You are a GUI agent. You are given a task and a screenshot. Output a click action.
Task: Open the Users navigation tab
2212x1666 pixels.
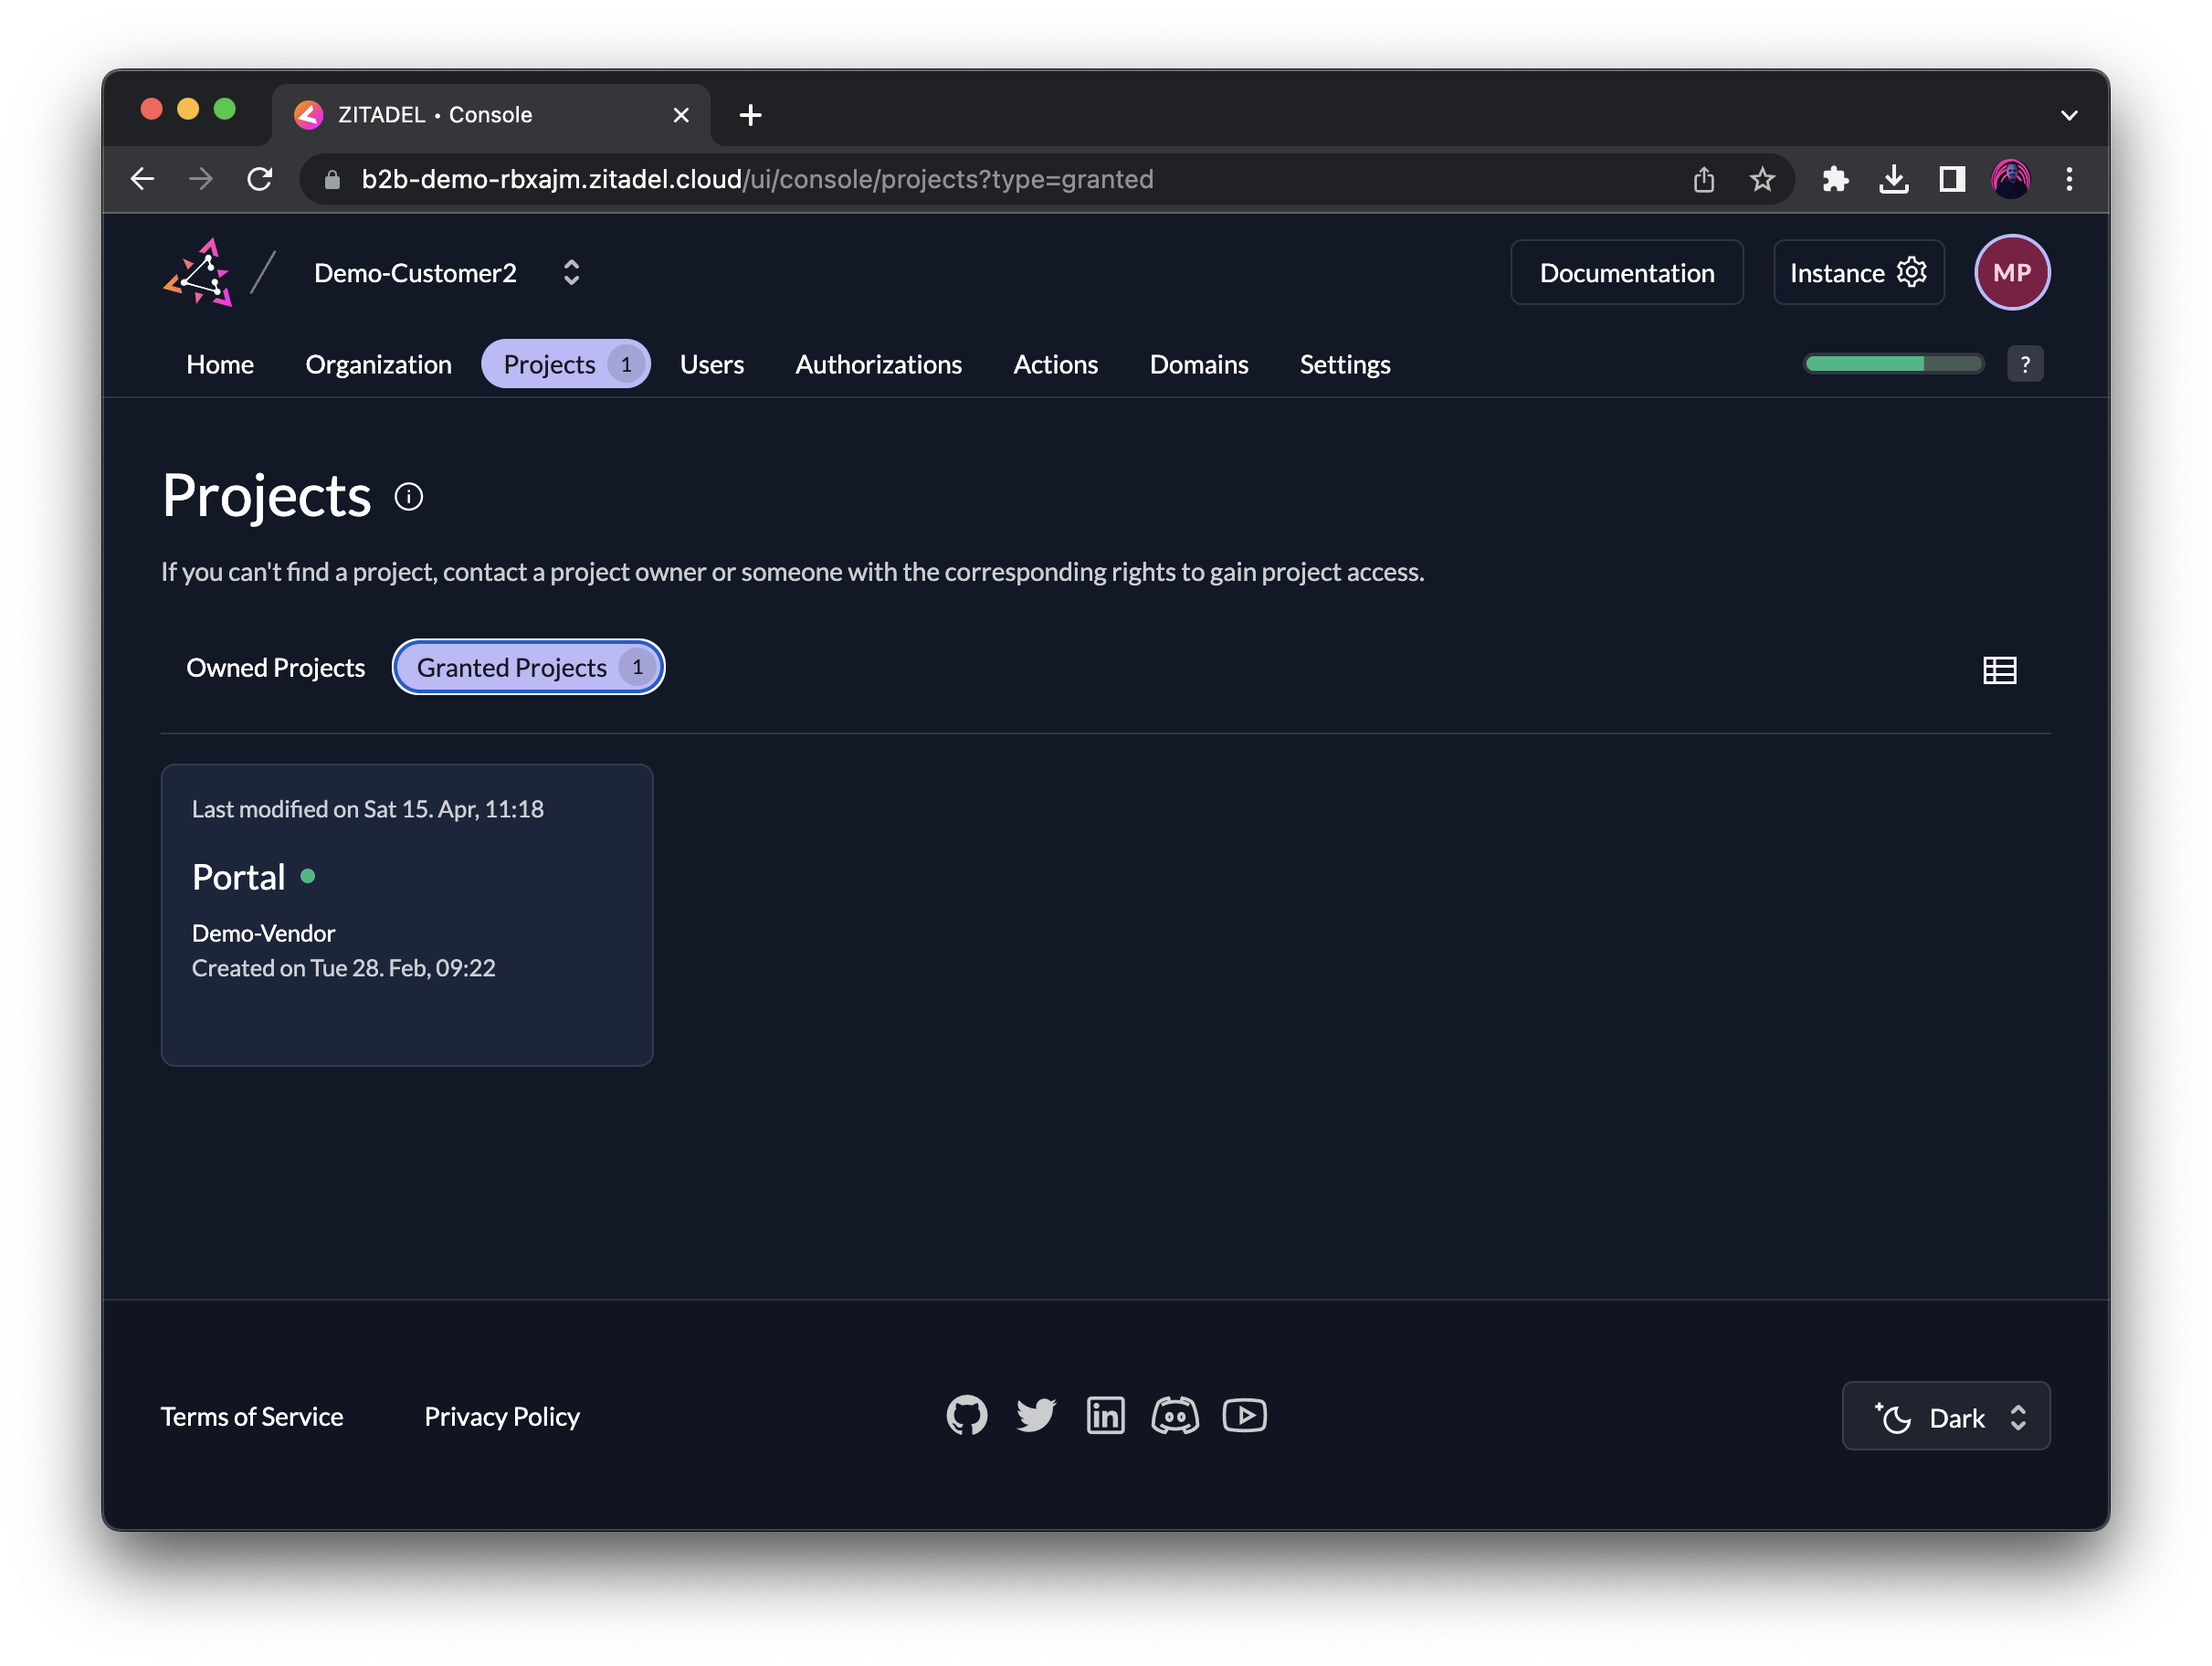[x=711, y=364]
